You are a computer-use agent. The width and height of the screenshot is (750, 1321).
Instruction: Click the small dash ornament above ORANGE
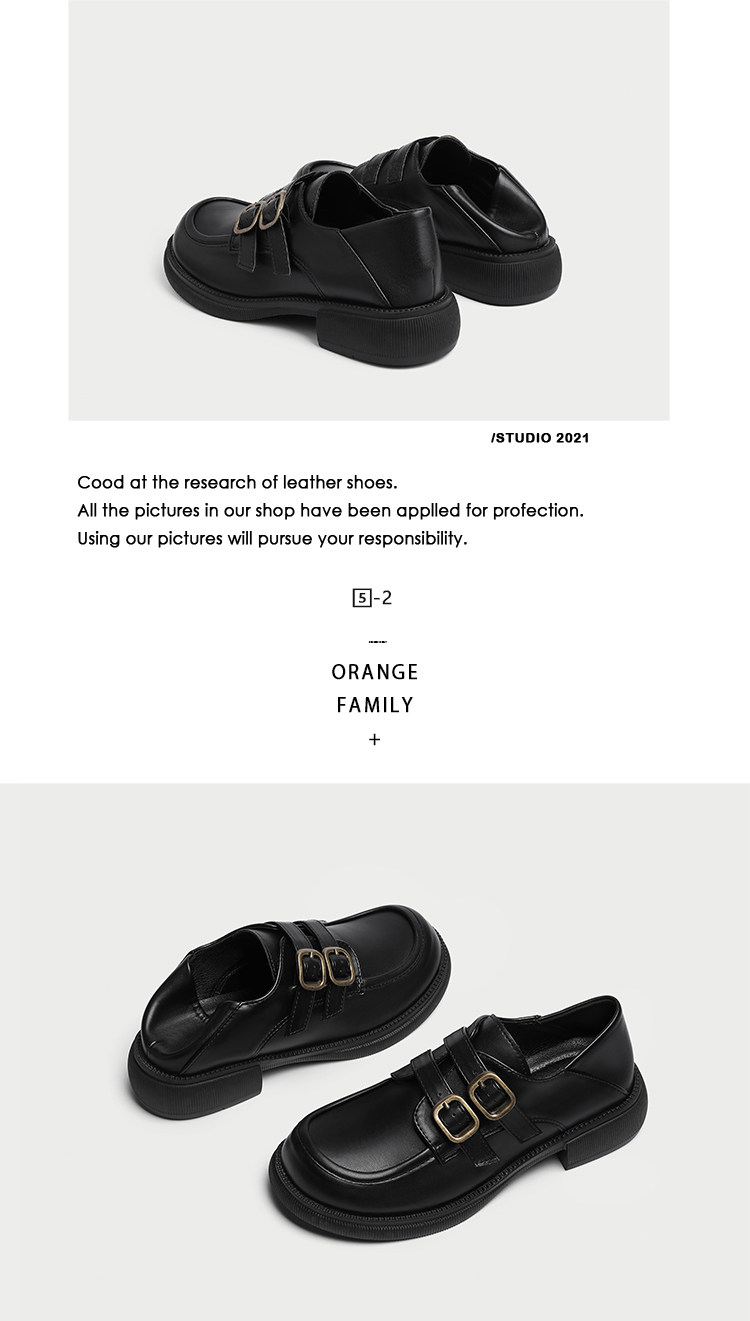coord(377,641)
